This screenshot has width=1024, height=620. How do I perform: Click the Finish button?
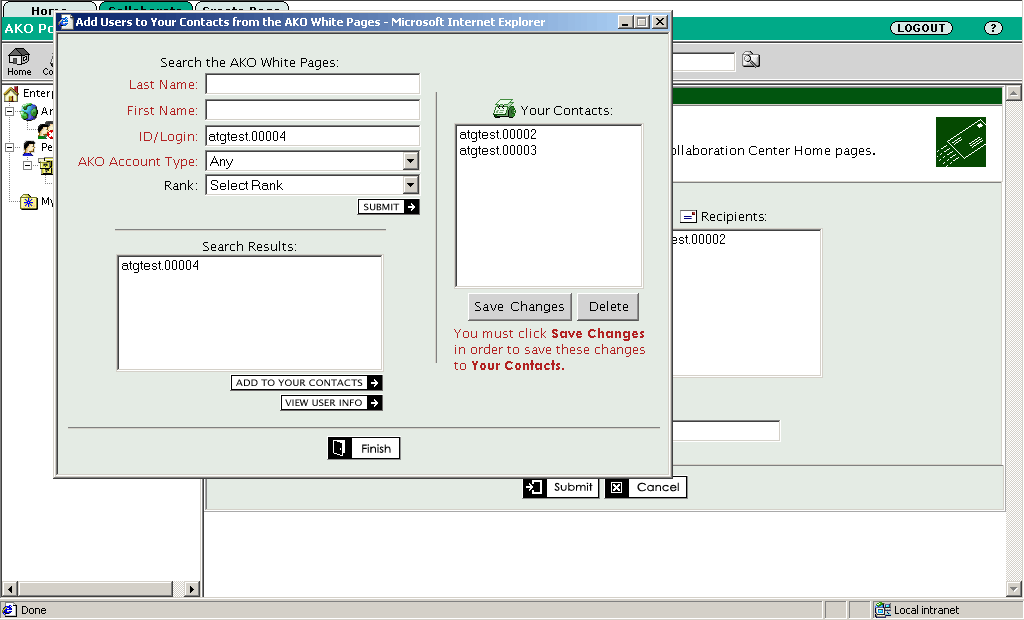[364, 448]
